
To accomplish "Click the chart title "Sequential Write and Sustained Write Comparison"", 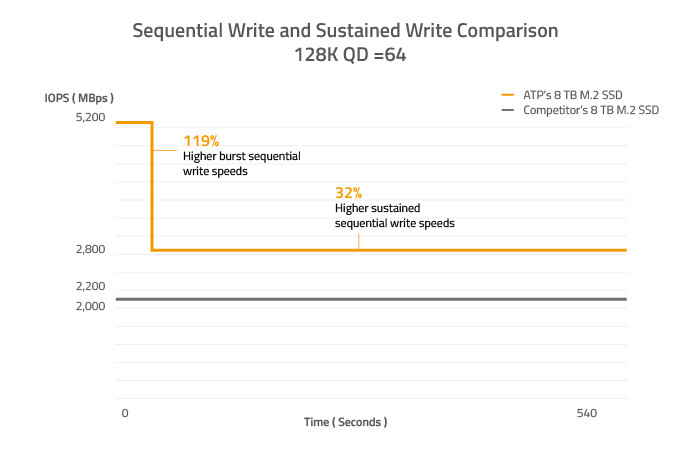I will pyautogui.click(x=346, y=31).
